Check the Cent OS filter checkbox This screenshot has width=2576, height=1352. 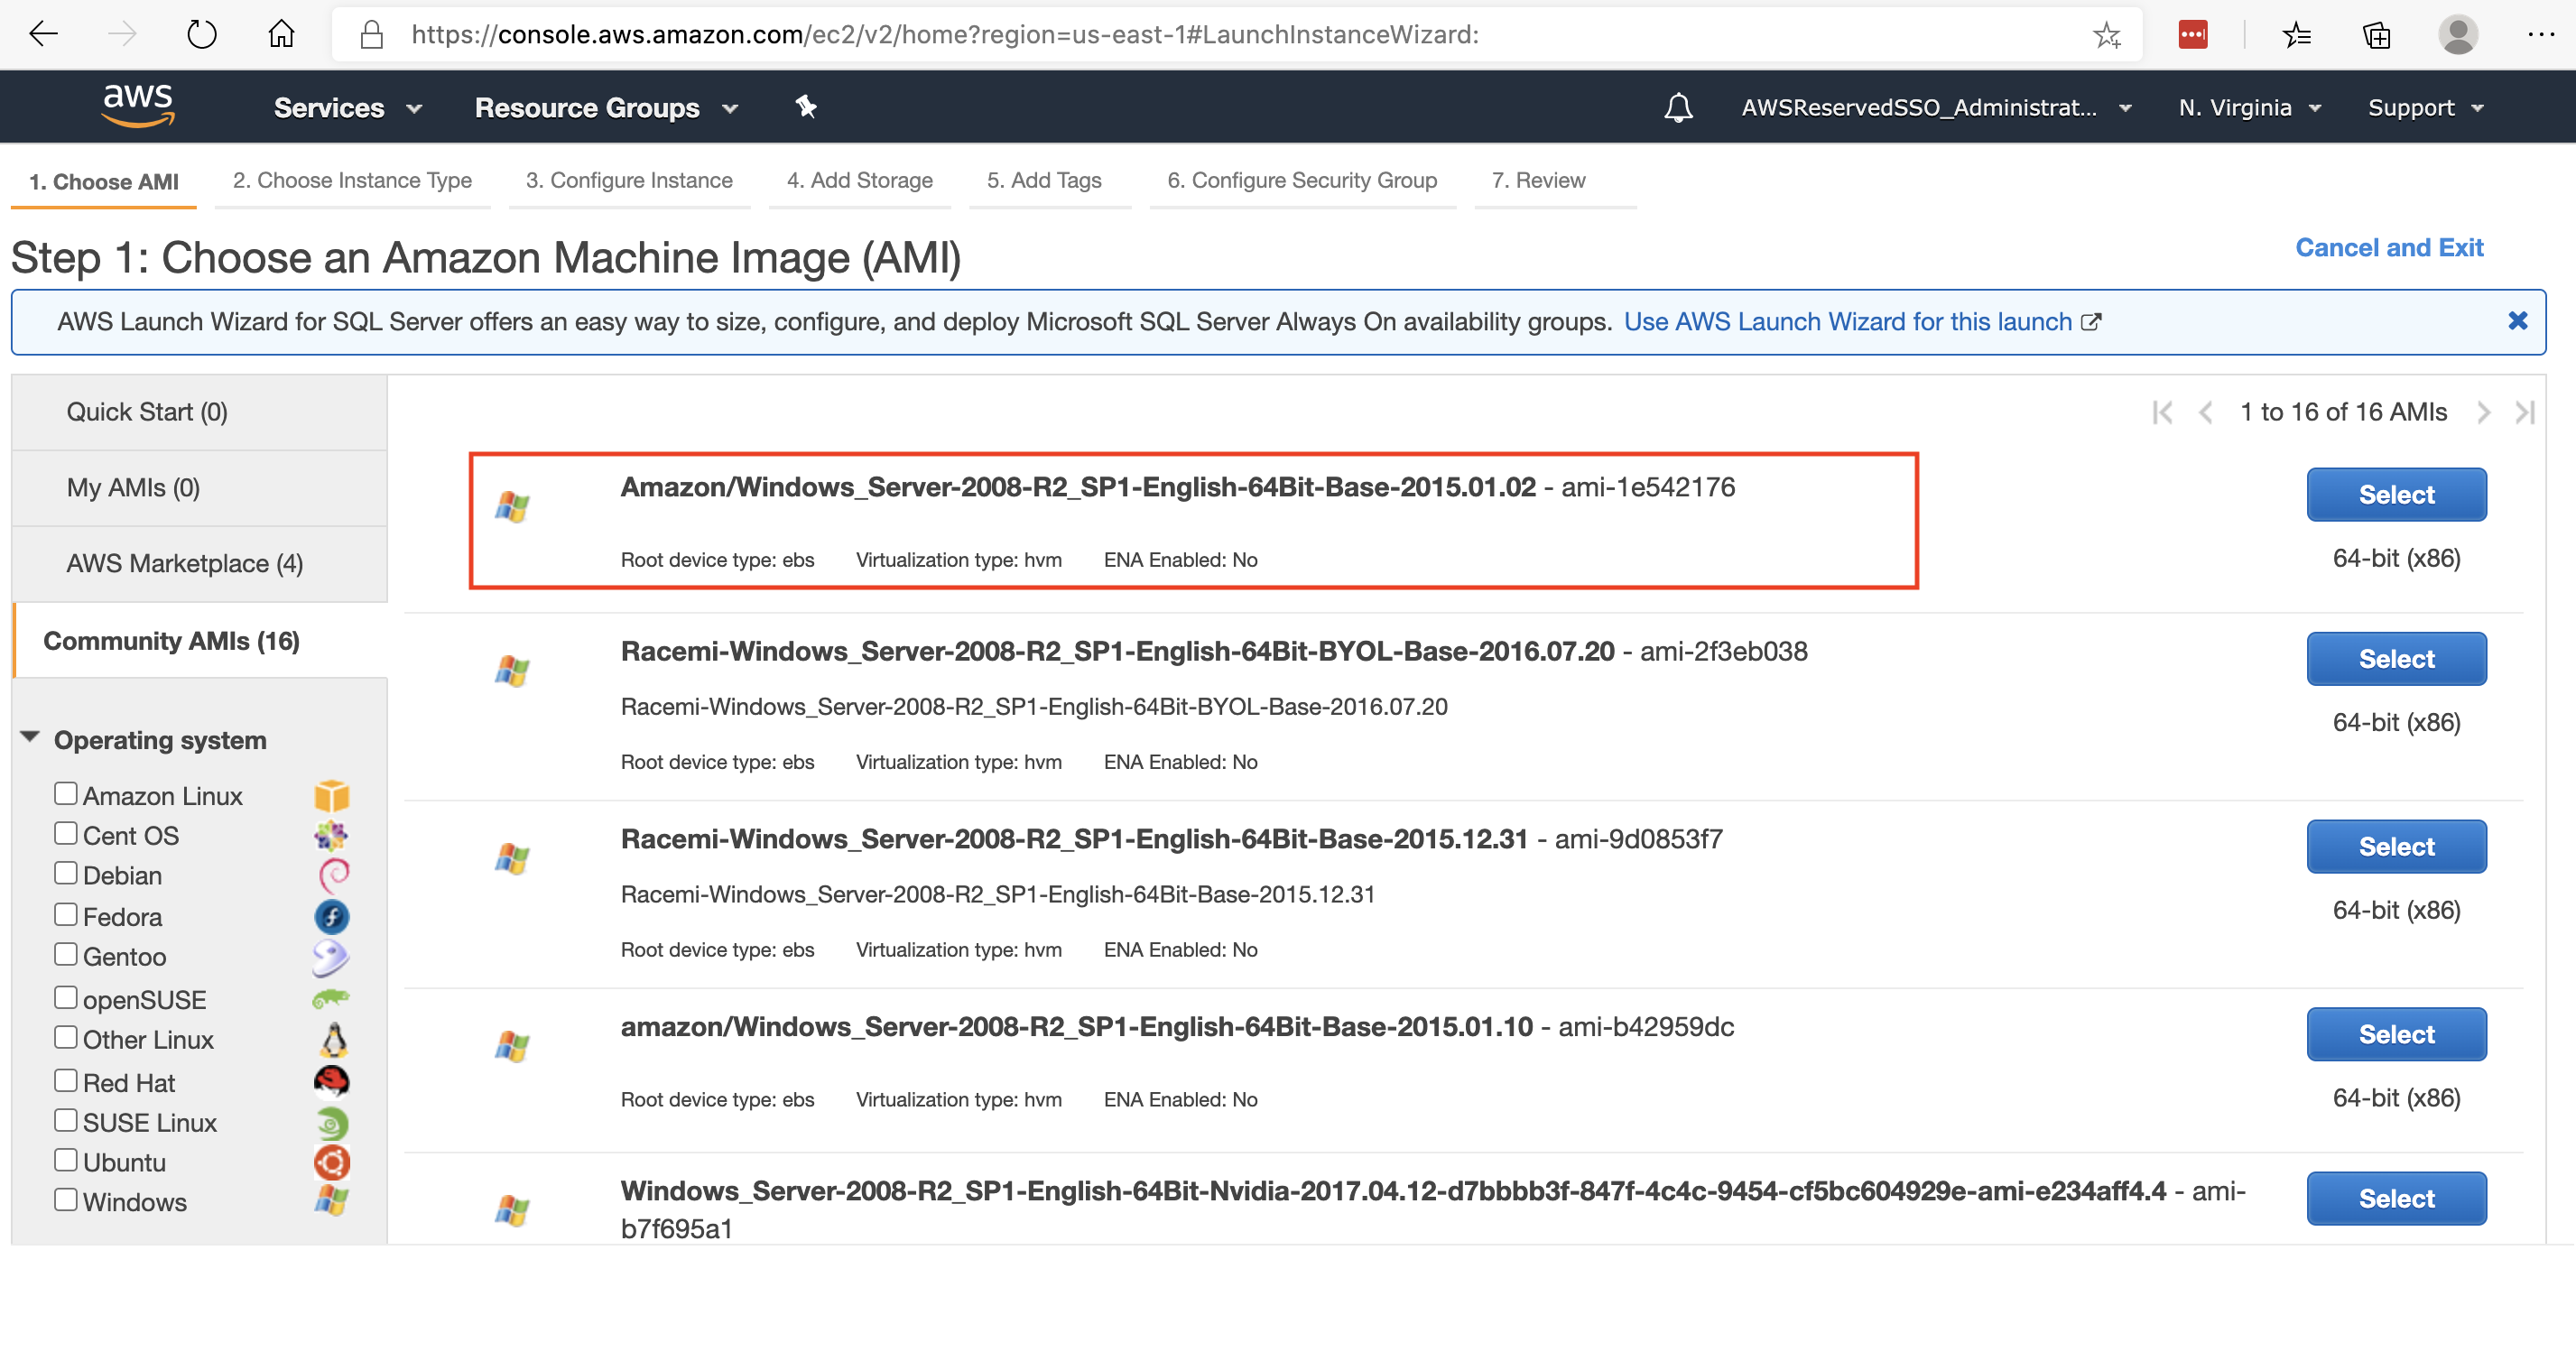(x=66, y=833)
